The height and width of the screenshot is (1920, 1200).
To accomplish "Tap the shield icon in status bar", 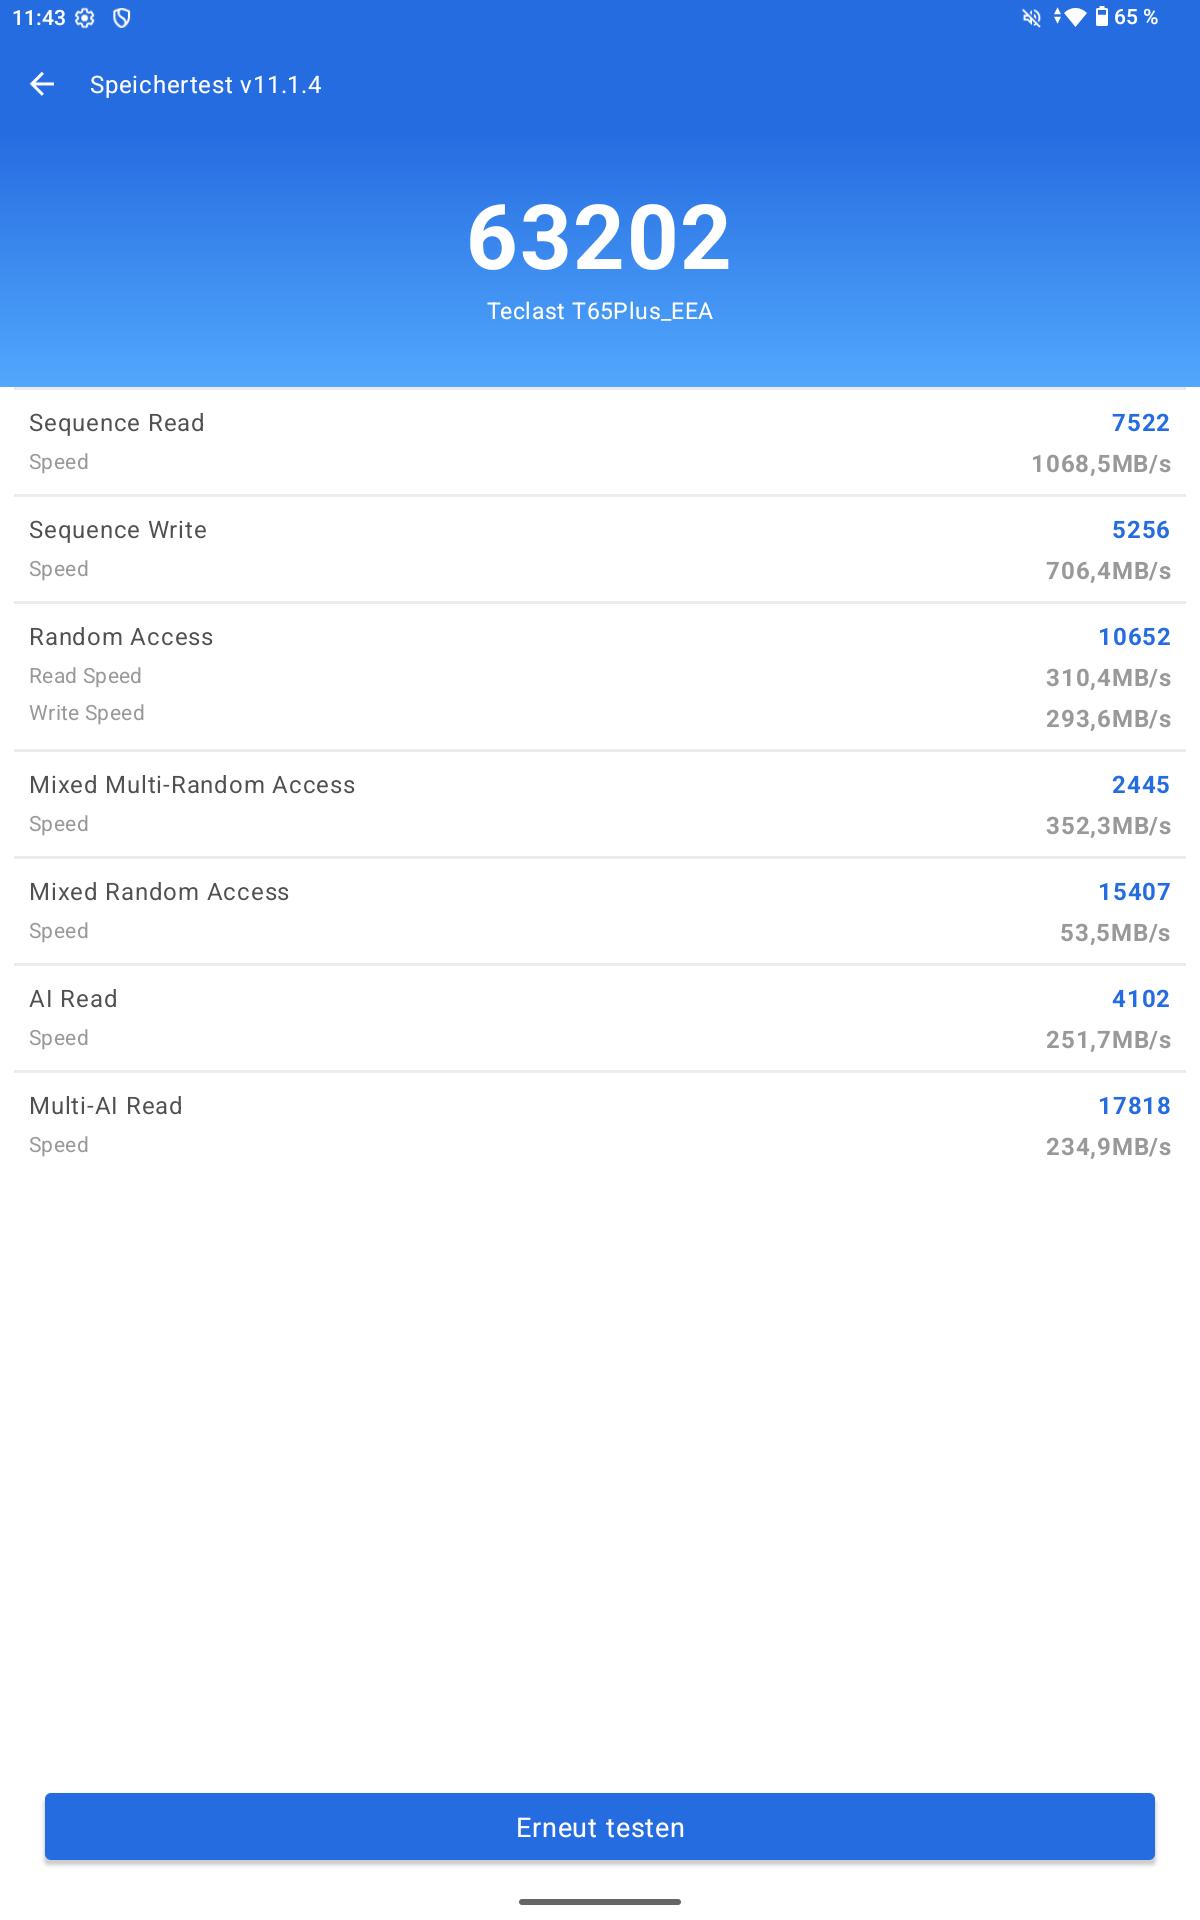I will 121,18.
